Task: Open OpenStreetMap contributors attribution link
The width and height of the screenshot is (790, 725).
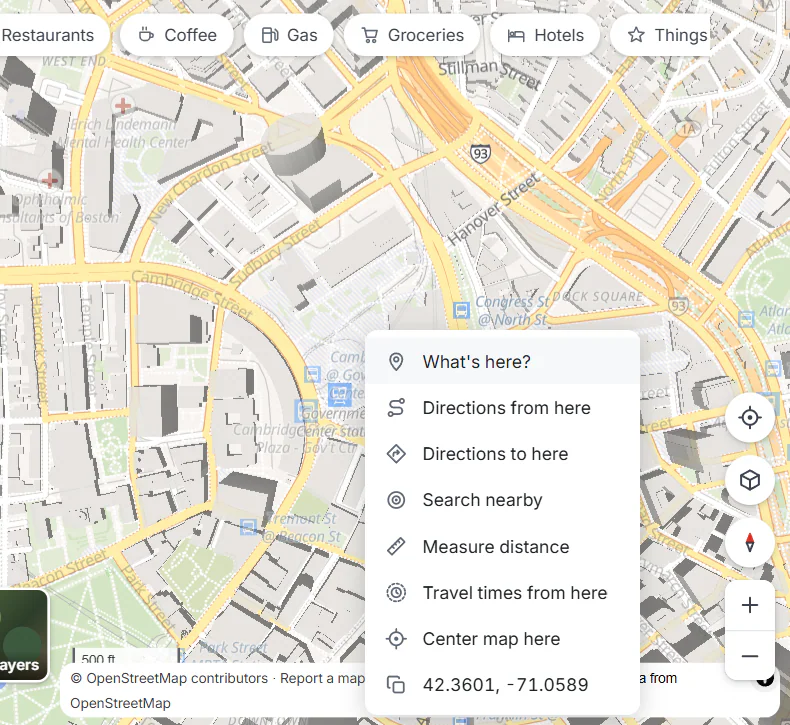Action: point(169,678)
